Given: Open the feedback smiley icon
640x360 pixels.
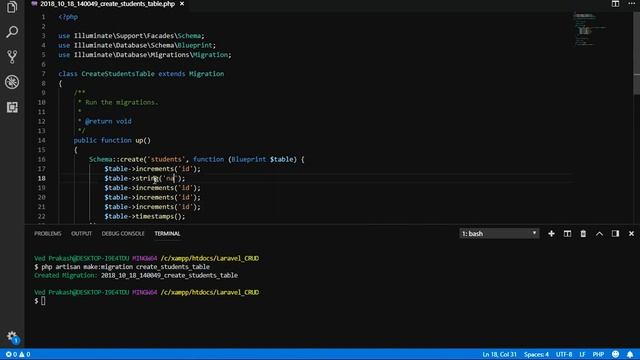Looking at the screenshot, I should point(616,354).
